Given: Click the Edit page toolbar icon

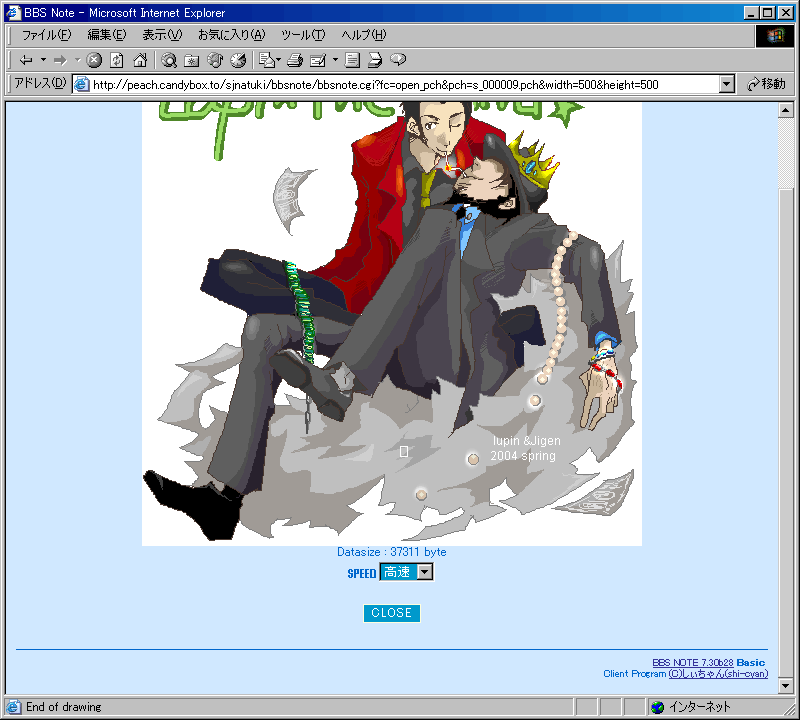Looking at the screenshot, I should click(x=318, y=60).
